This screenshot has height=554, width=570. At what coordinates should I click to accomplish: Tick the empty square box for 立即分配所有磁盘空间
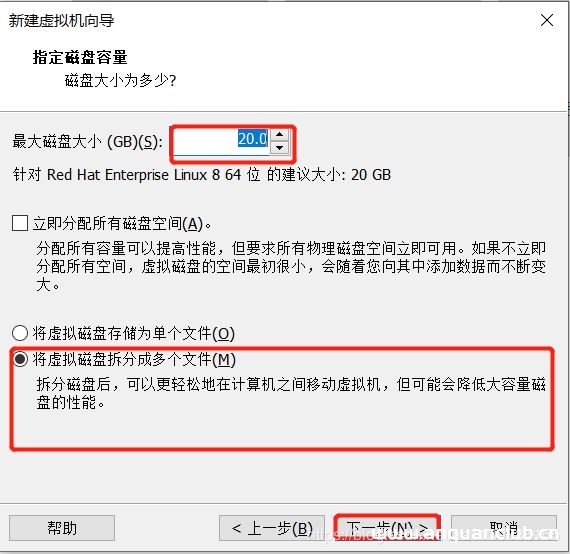point(20,223)
